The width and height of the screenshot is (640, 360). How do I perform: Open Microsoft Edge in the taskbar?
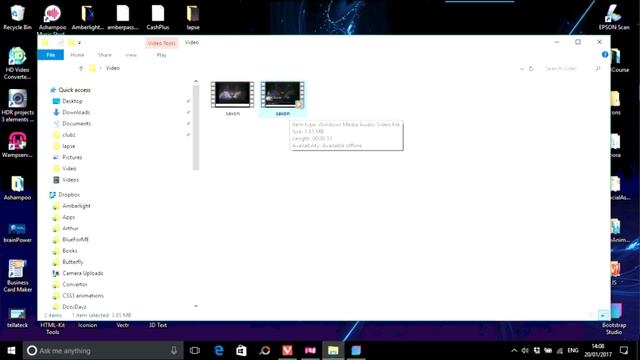click(219, 351)
